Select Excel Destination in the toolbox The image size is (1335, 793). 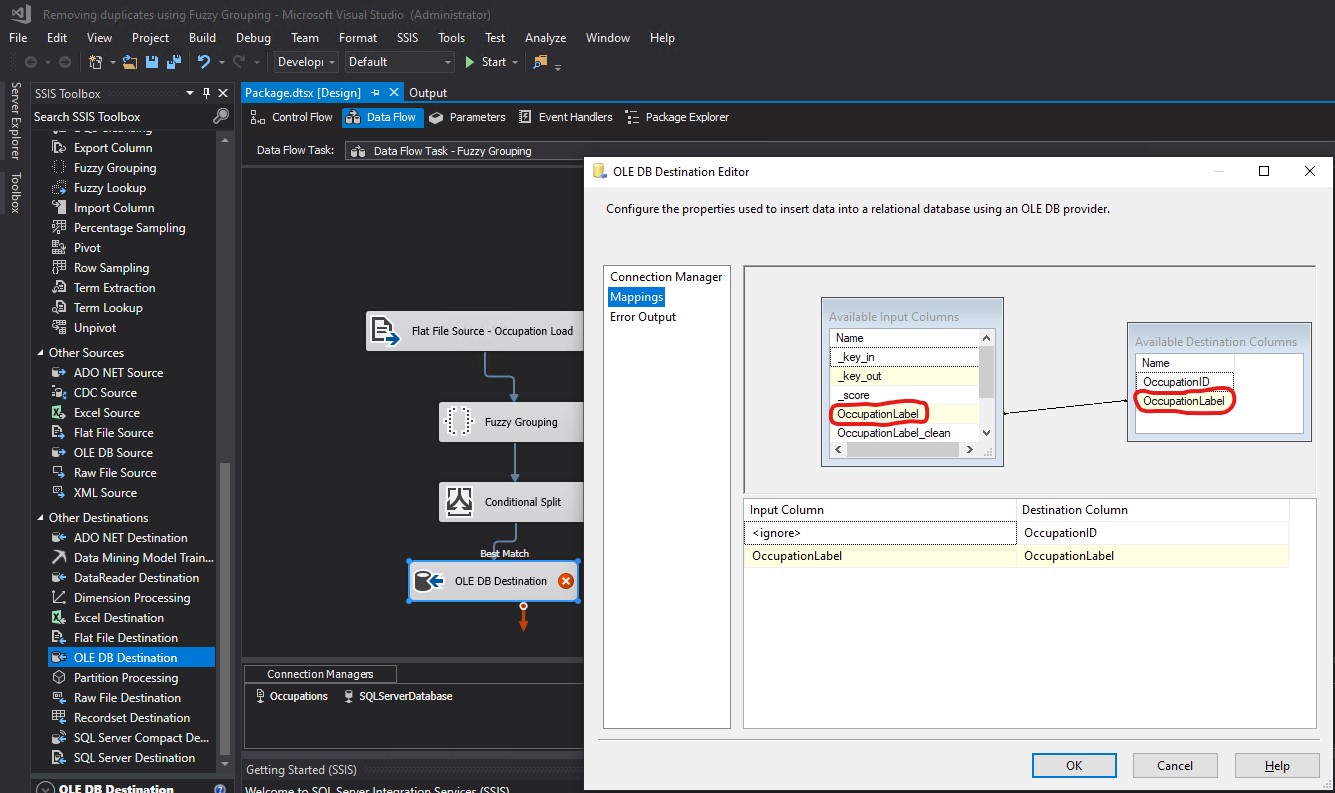click(119, 618)
